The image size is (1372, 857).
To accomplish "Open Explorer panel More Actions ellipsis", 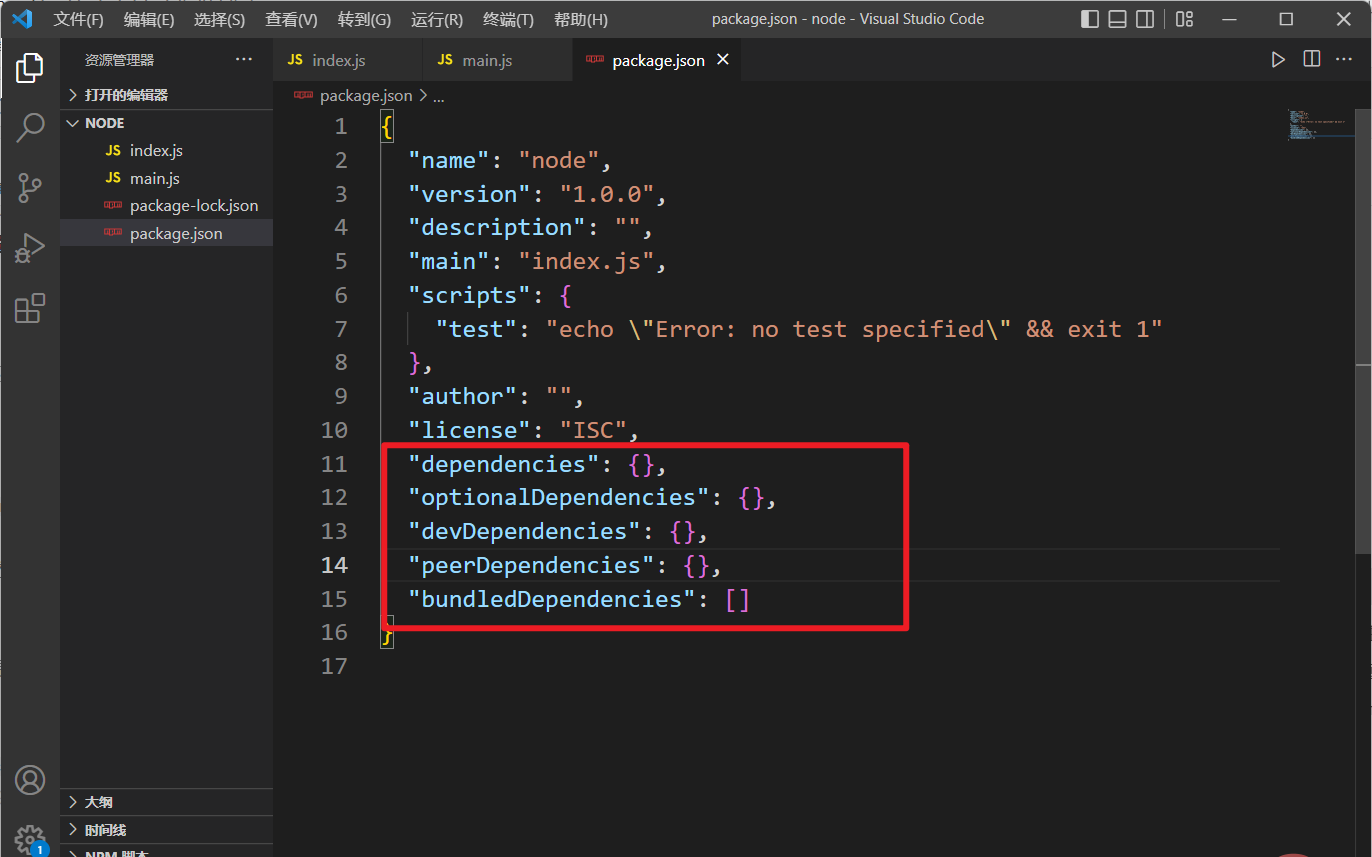I will pos(244,60).
